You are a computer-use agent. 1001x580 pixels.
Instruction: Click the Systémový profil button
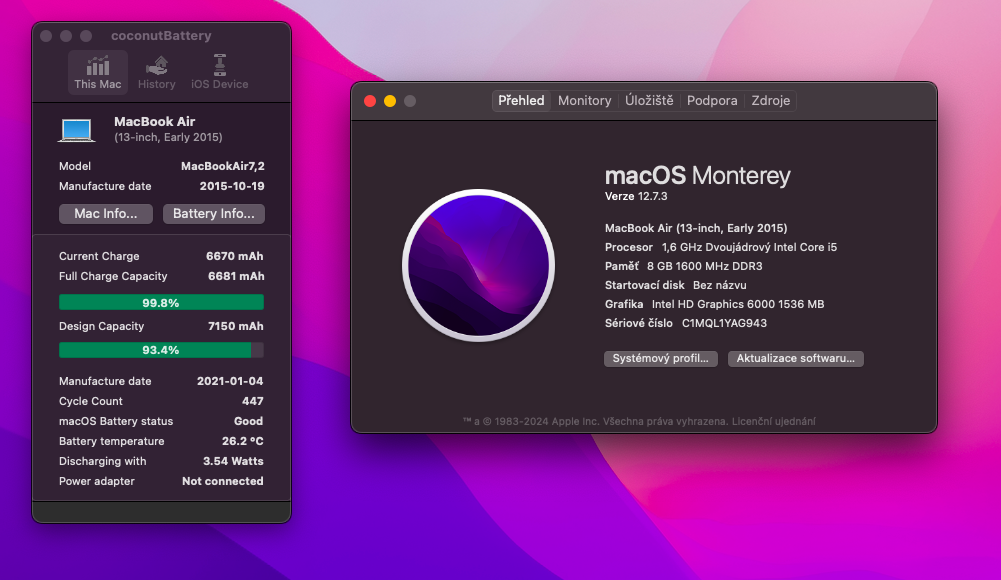[661, 359]
